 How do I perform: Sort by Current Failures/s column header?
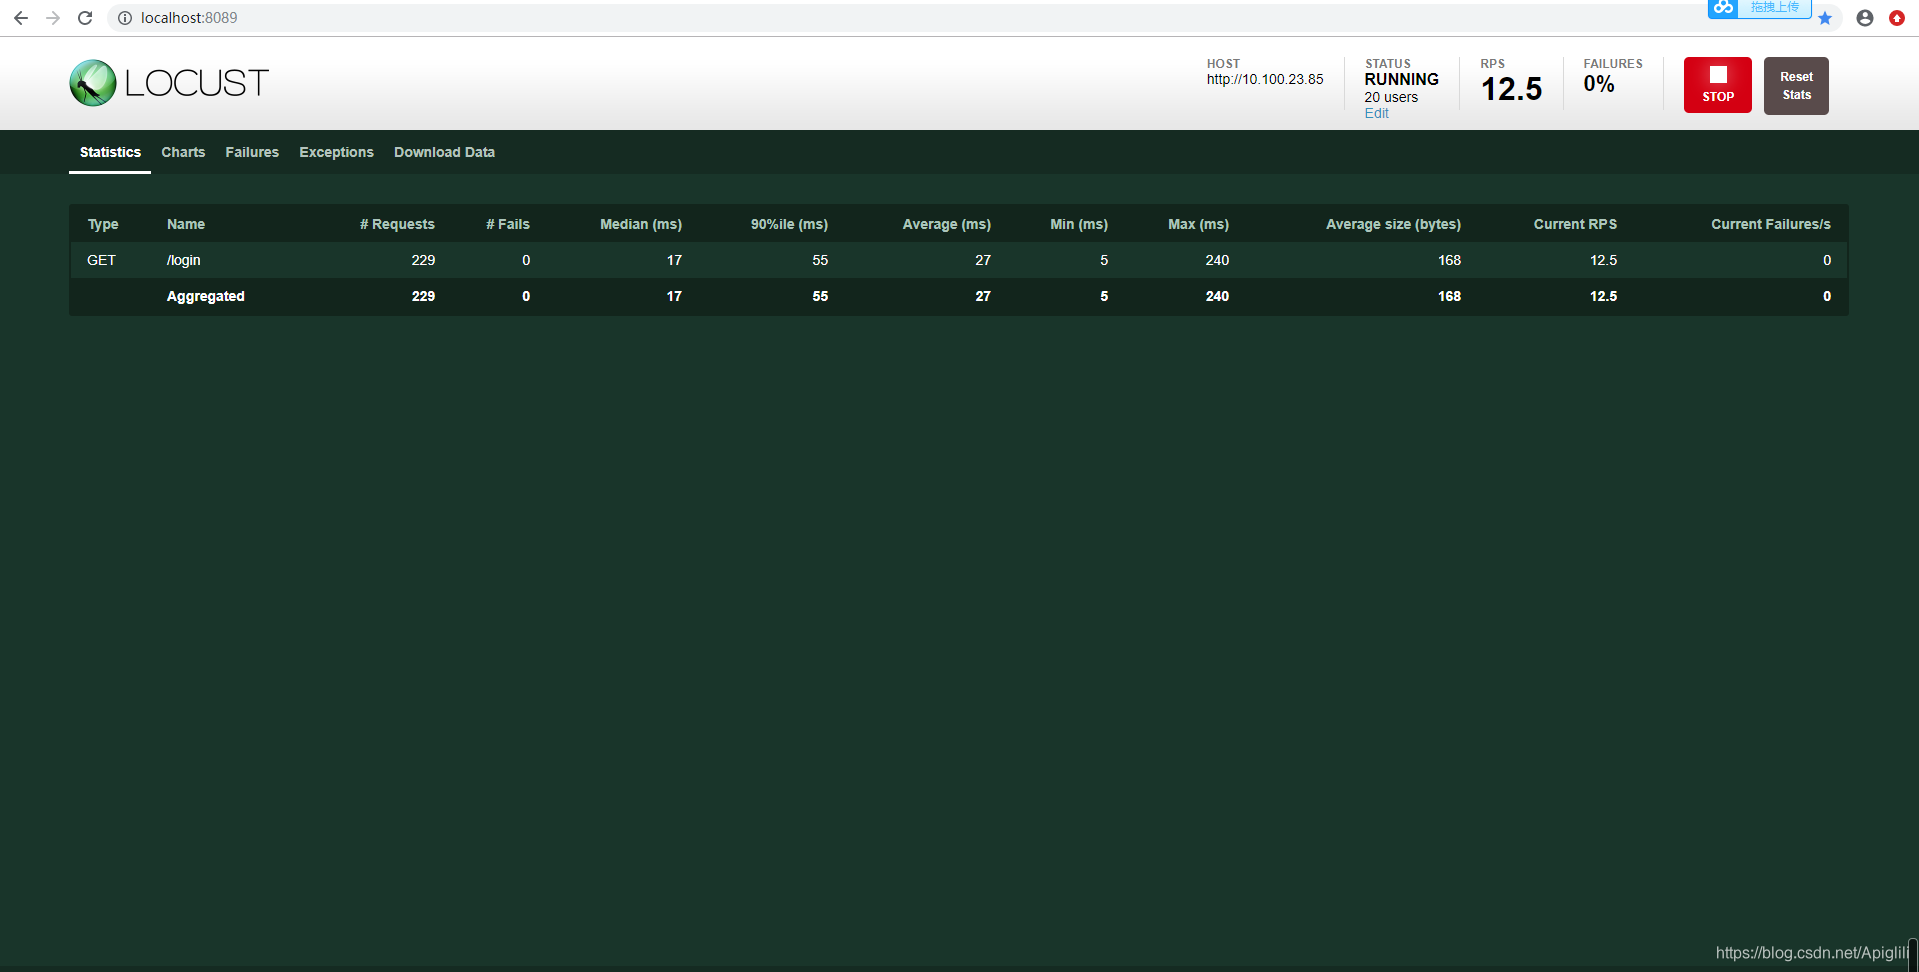pos(1770,224)
